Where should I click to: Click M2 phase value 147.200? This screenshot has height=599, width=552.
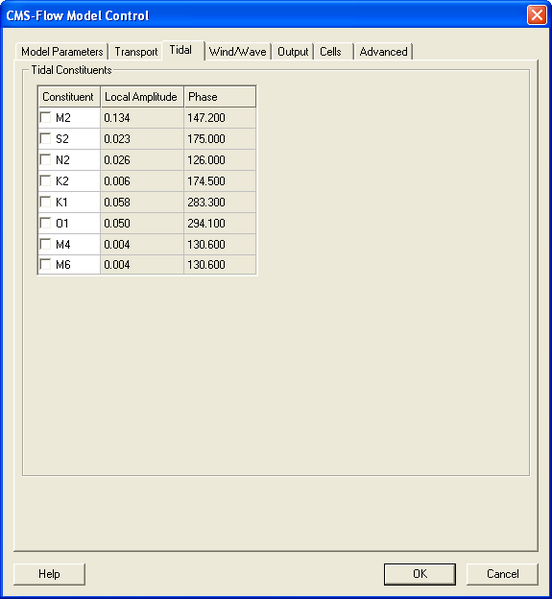pyautogui.click(x=220, y=118)
